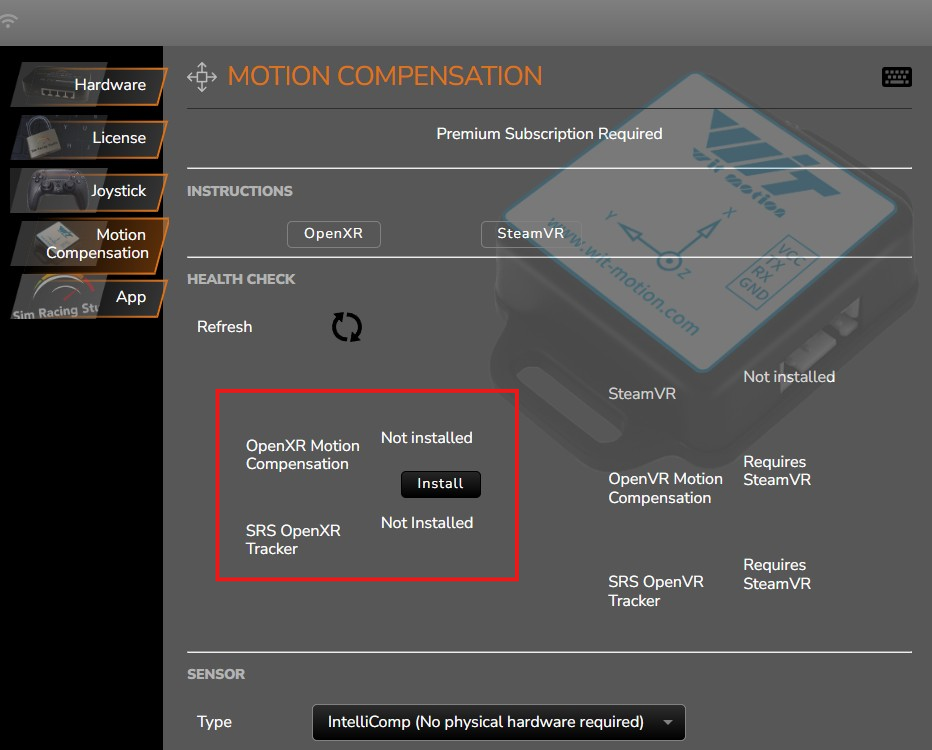The width and height of the screenshot is (932, 750).
Task: Click the 'OpenVR Motion Compensation' label
Action: [x=665, y=489]
